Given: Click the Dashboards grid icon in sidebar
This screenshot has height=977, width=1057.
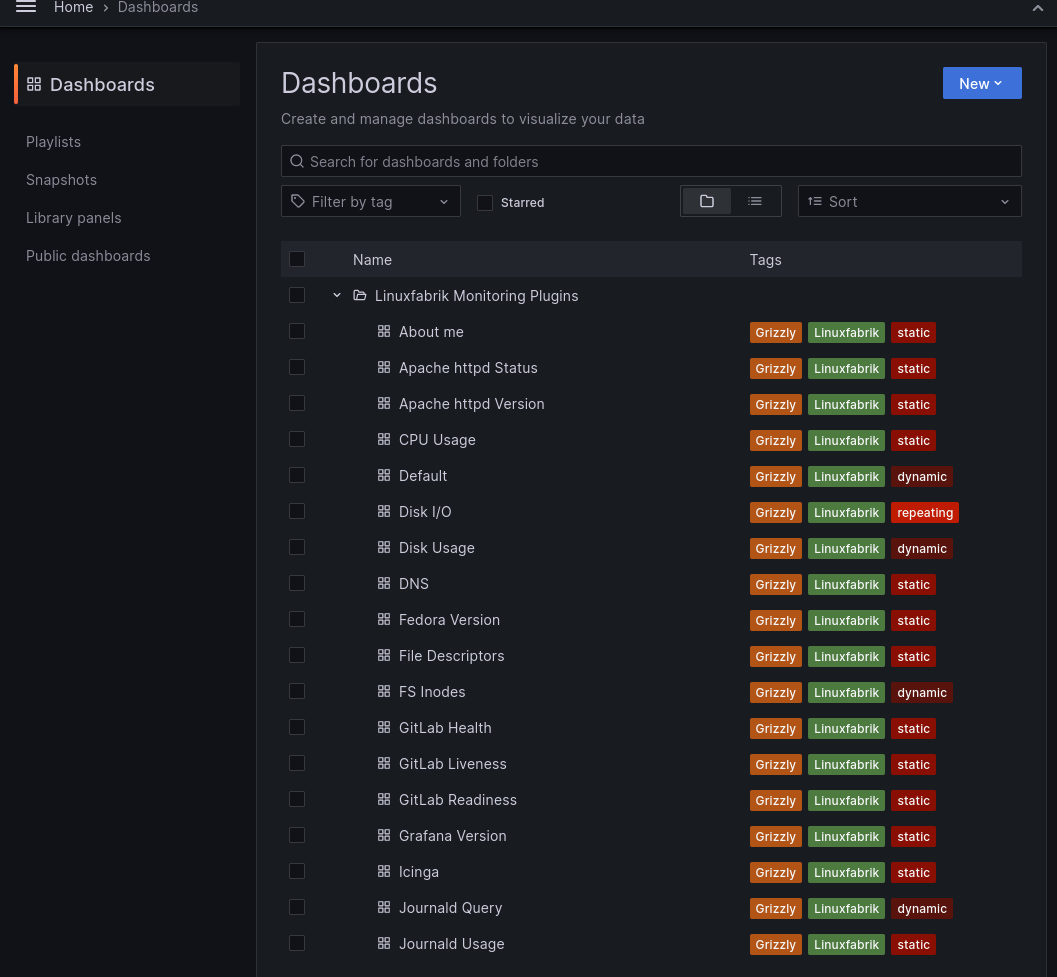Looking at the screenshot, I should tap(34, 84).
